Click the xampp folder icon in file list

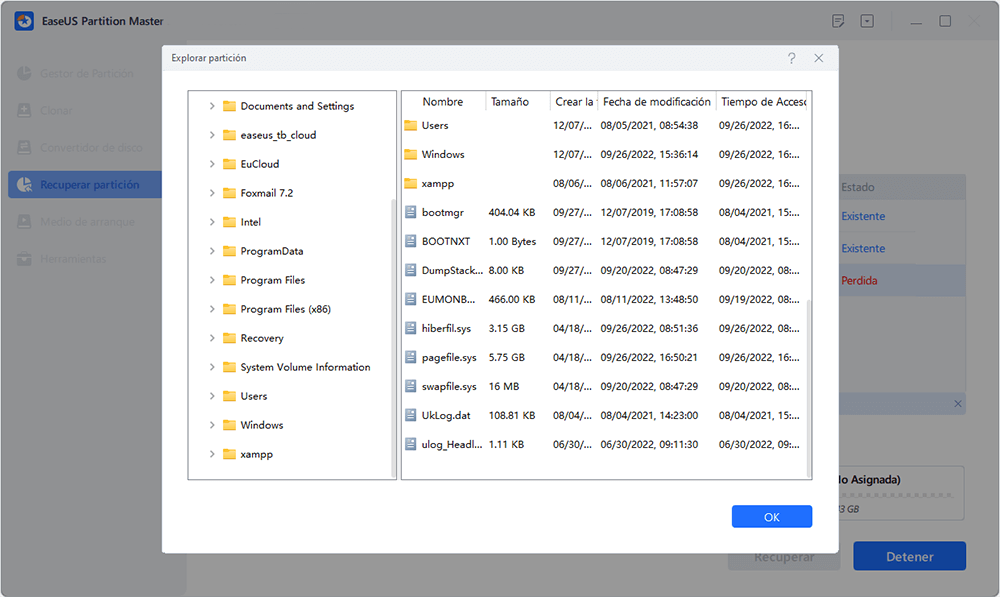(x=411, y=184)
